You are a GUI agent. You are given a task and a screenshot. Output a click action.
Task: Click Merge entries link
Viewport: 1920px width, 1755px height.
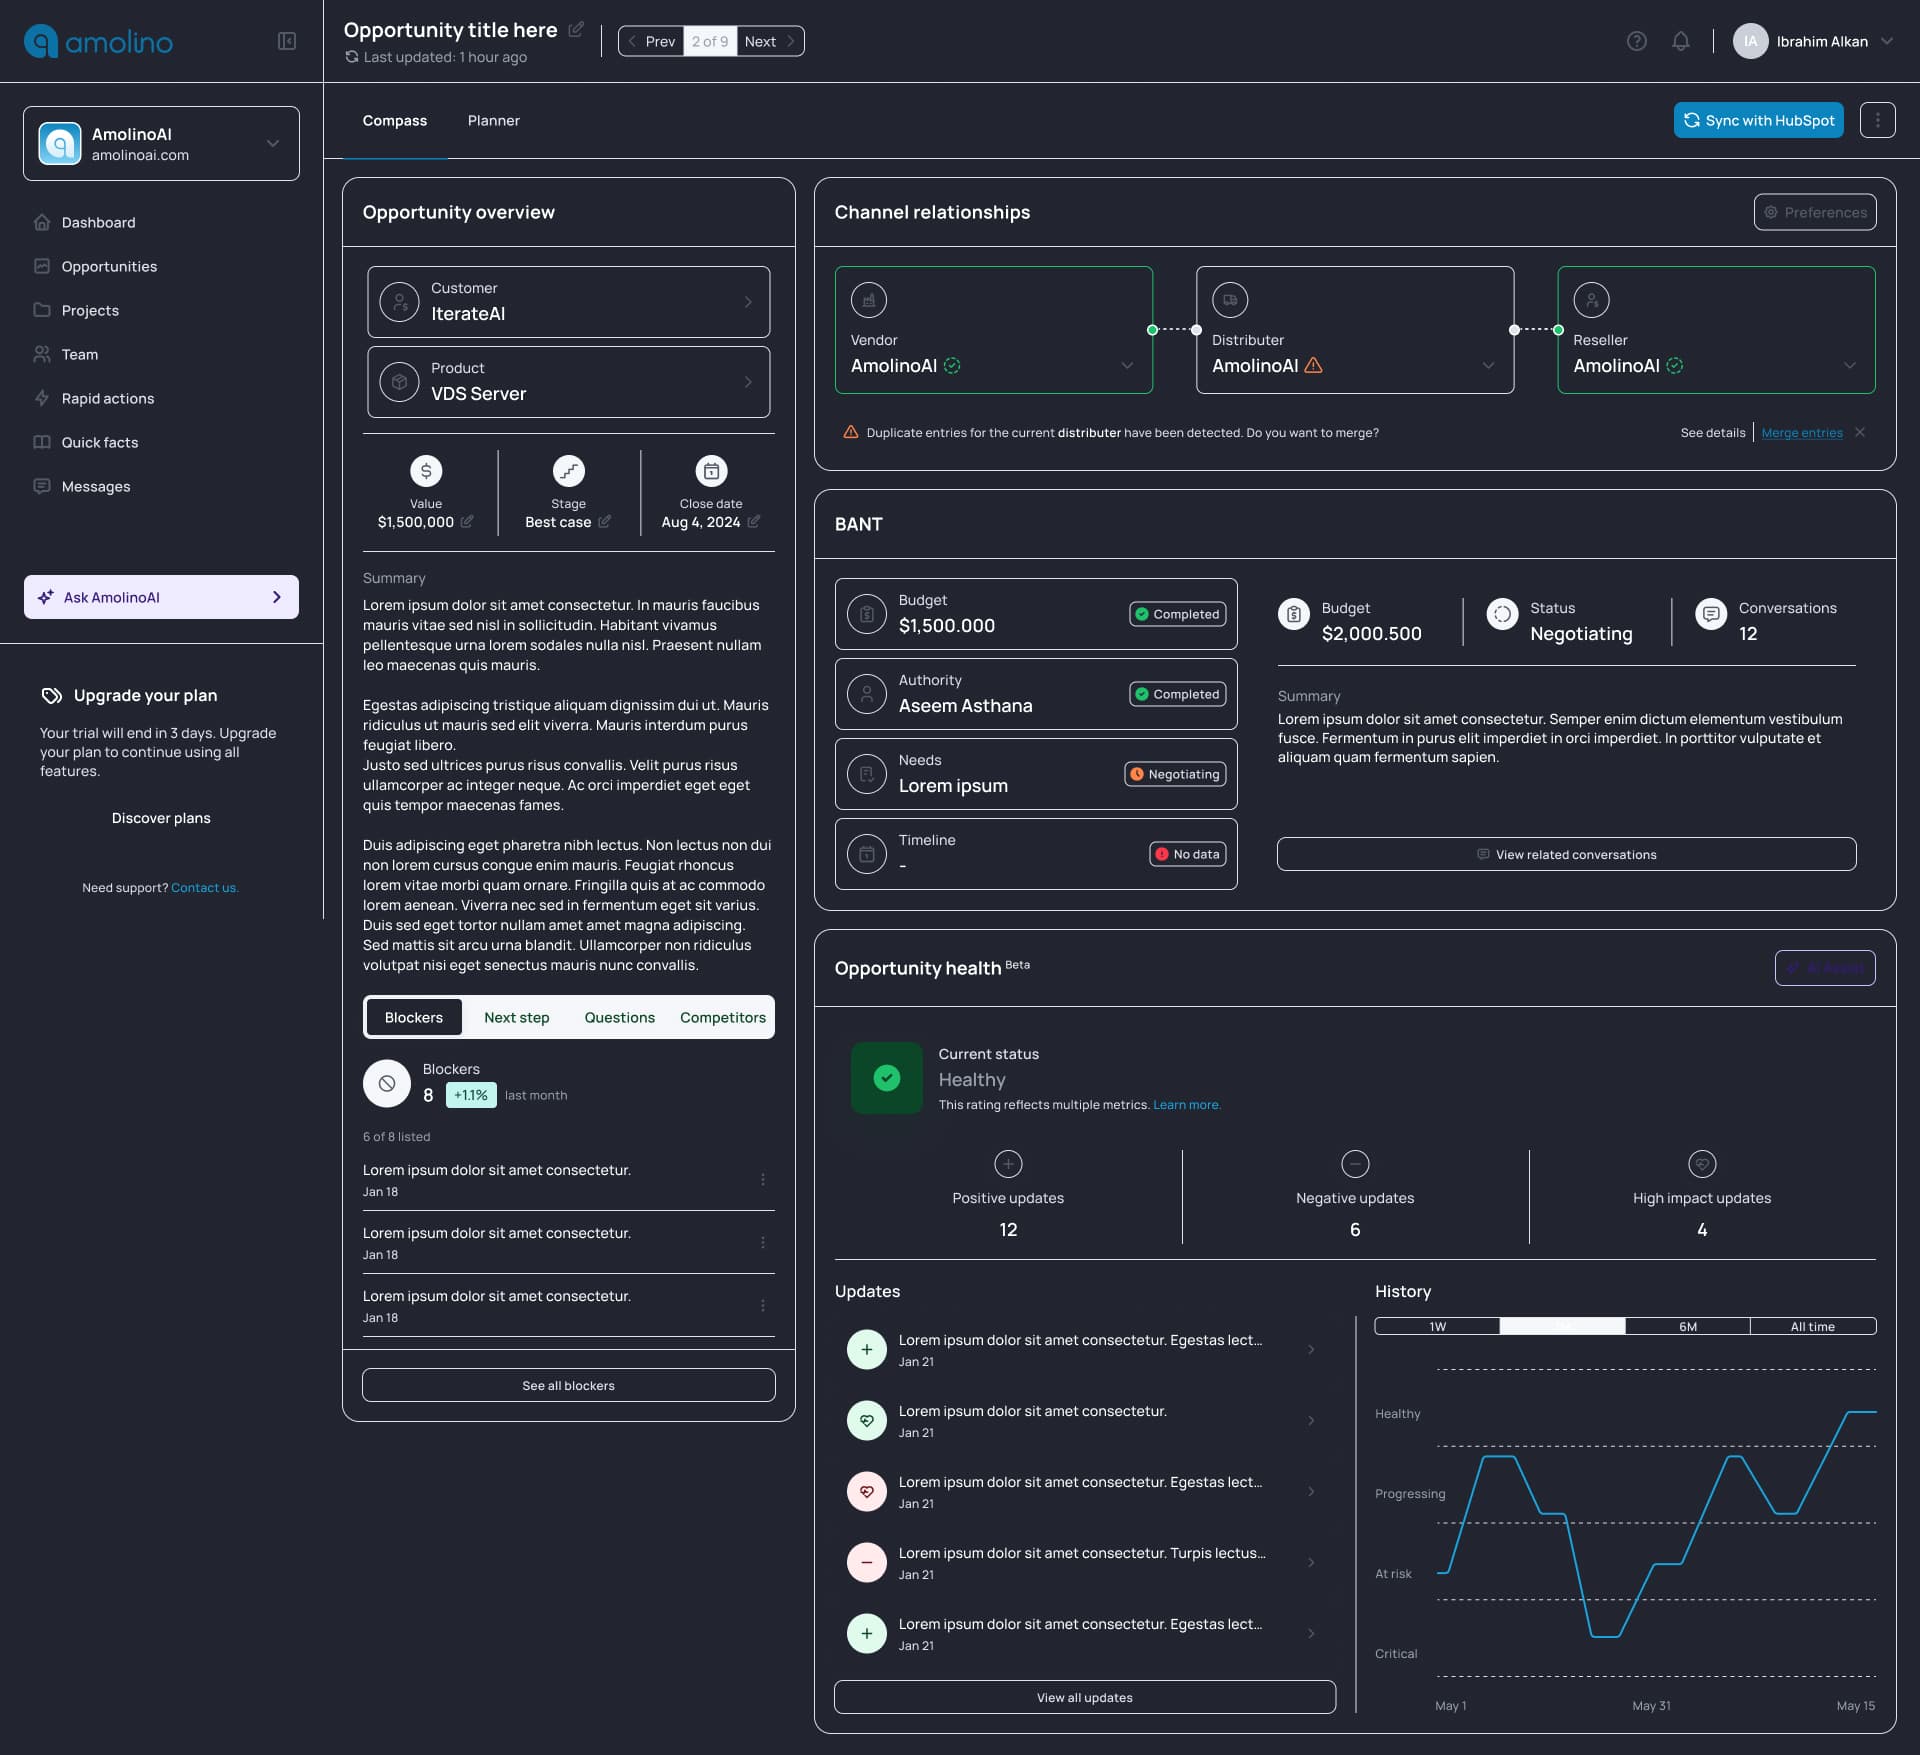tap(1802, 432)
